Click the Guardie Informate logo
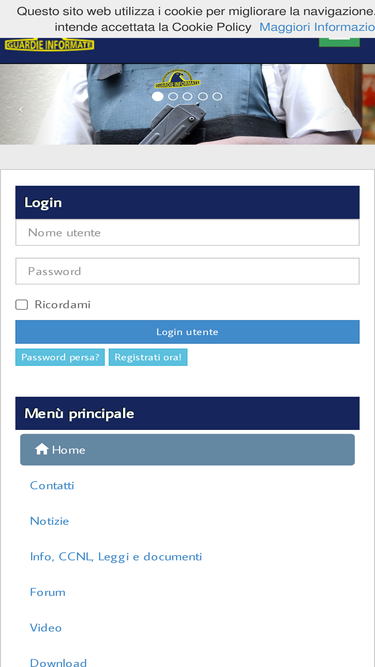The image size is (375, 667). click(x=49, y=44)
